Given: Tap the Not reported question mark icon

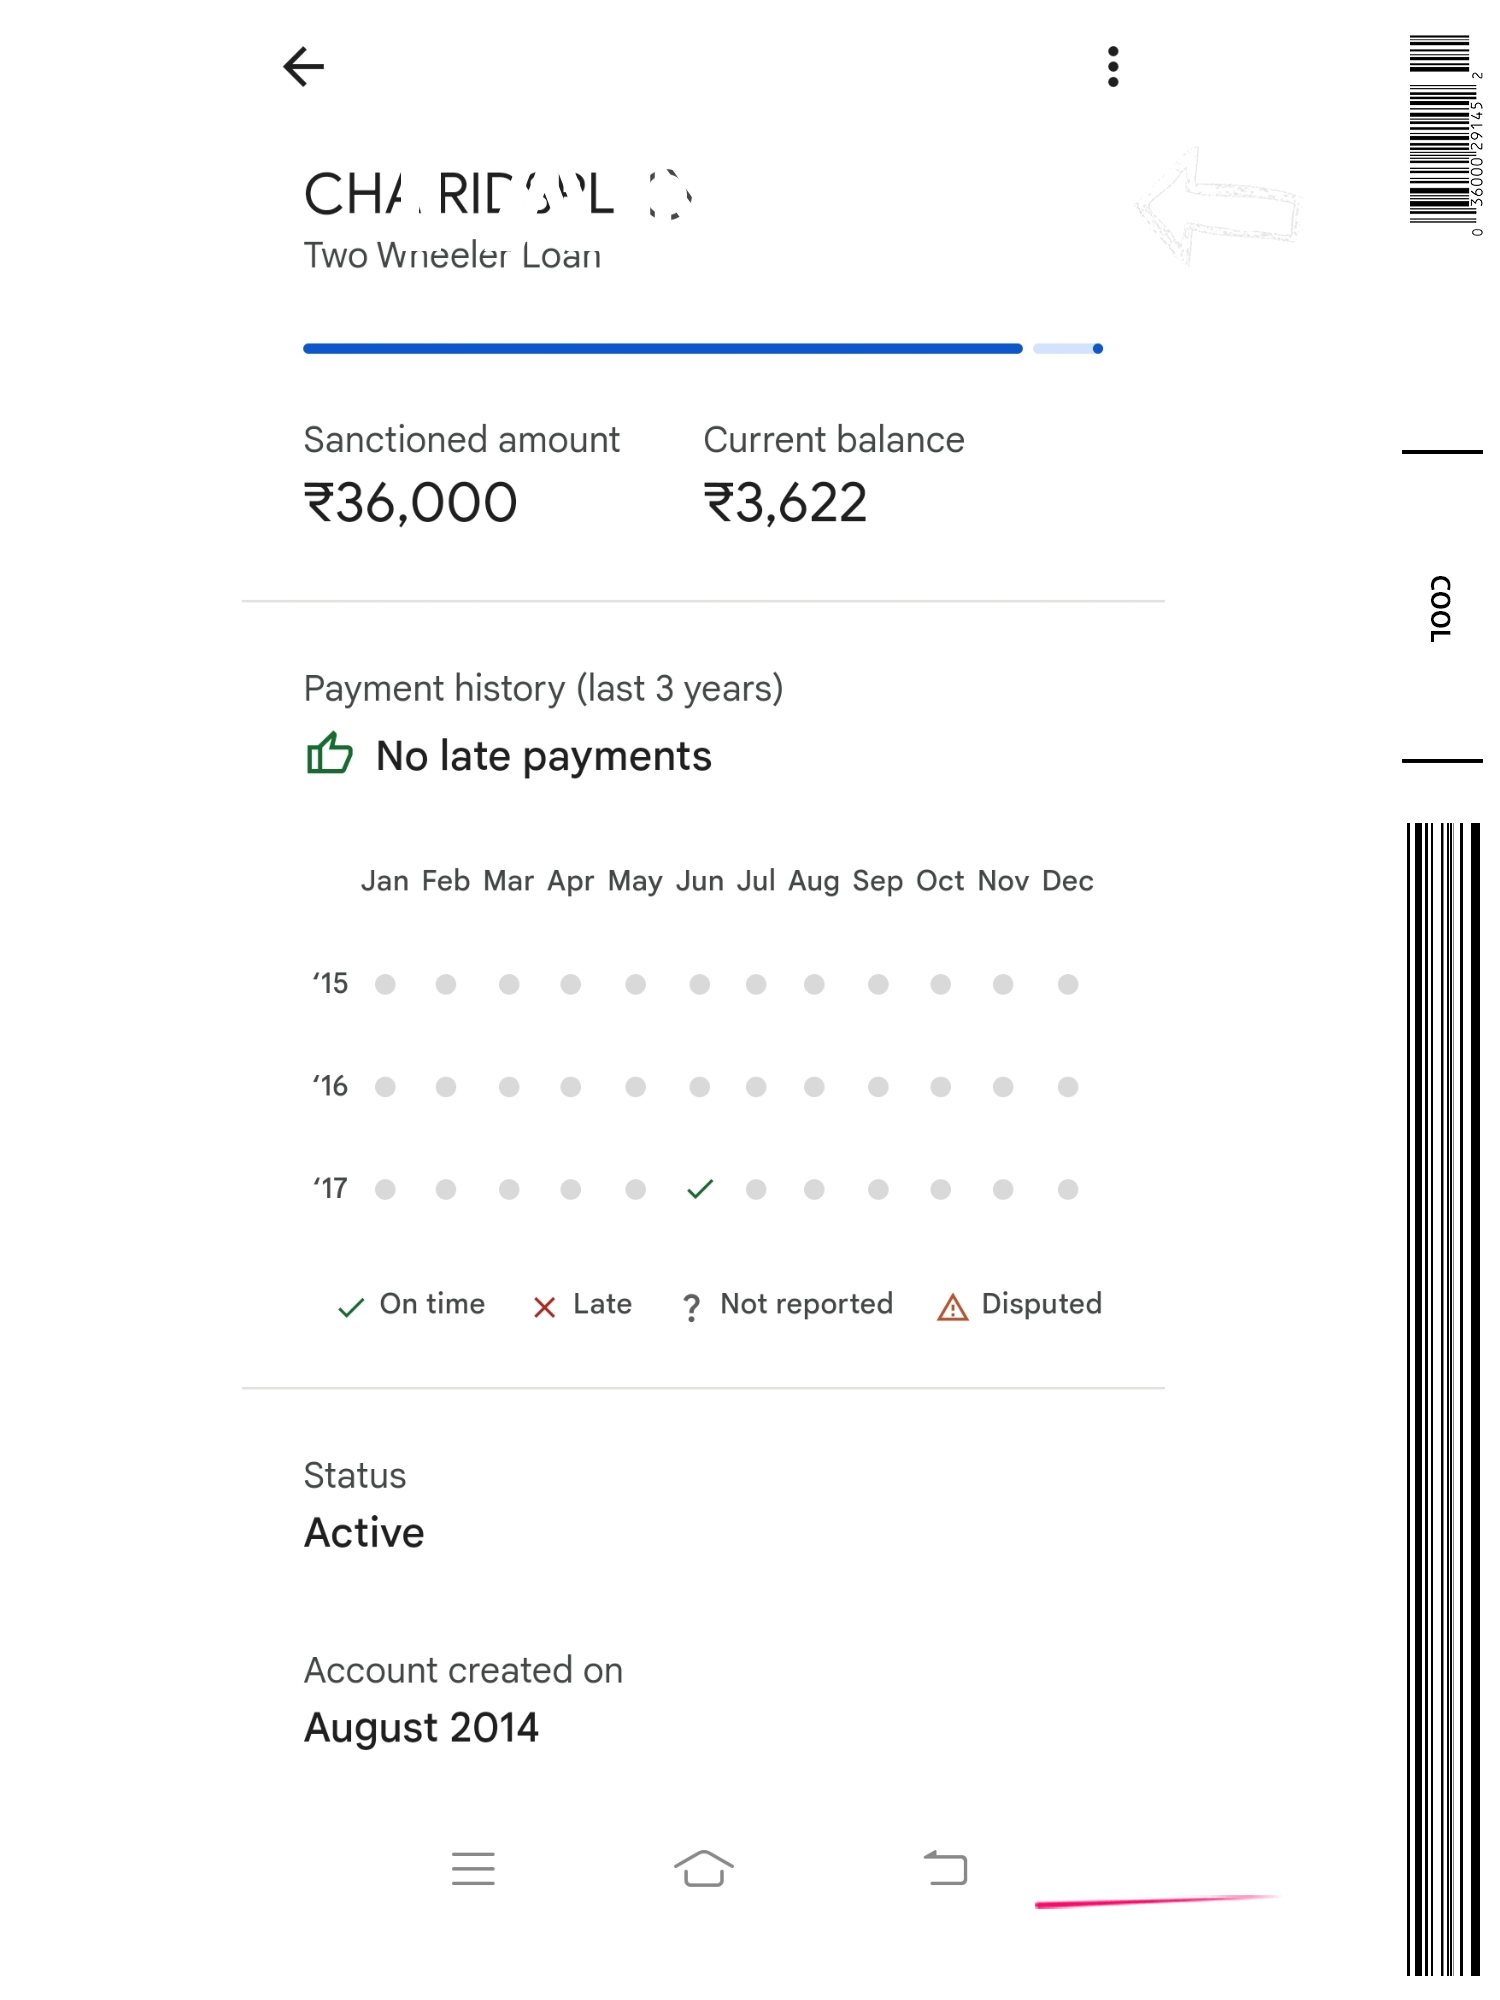Looking at the screenshot, I should click(x=691, y=1307).
